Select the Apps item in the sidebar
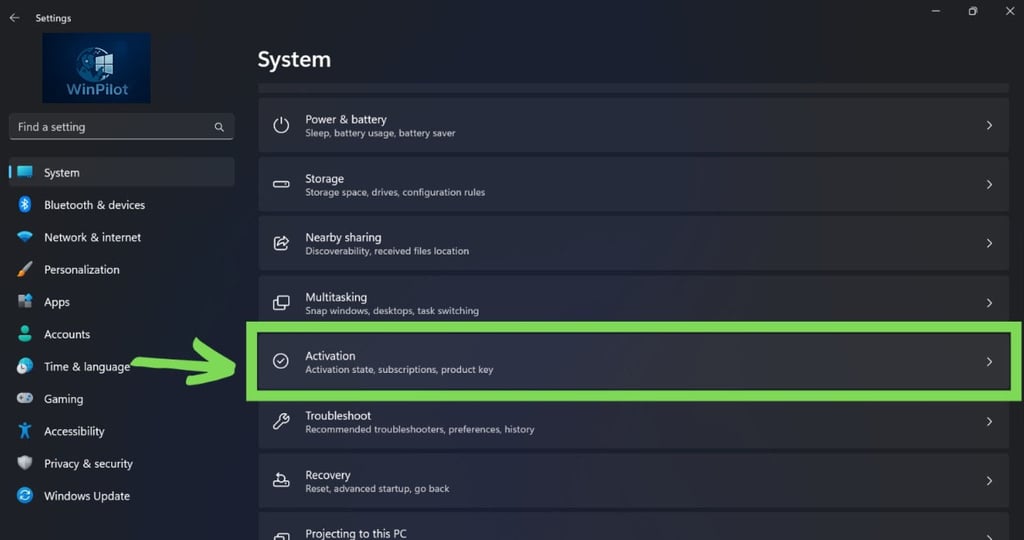This screenshot has height=540, width=1024. pos(57,302)
